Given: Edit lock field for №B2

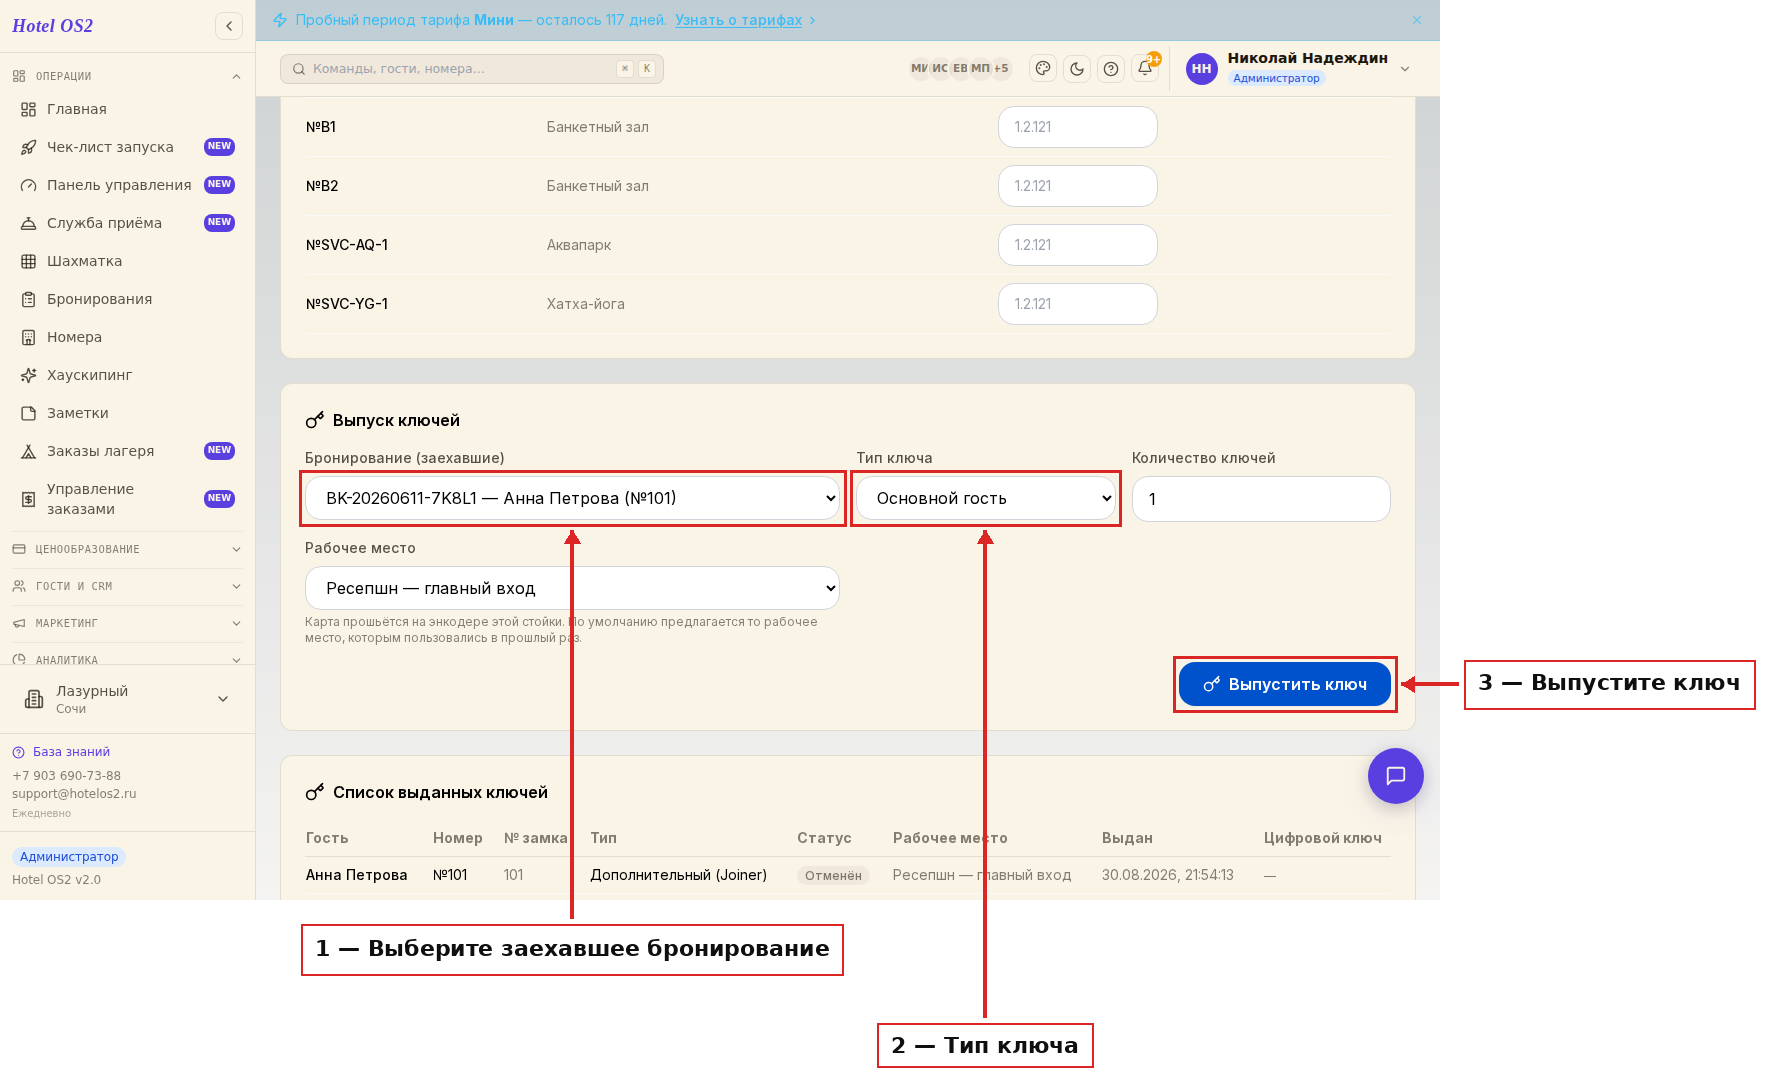Looking at the screenshot, I should [x=1078, y=186].
